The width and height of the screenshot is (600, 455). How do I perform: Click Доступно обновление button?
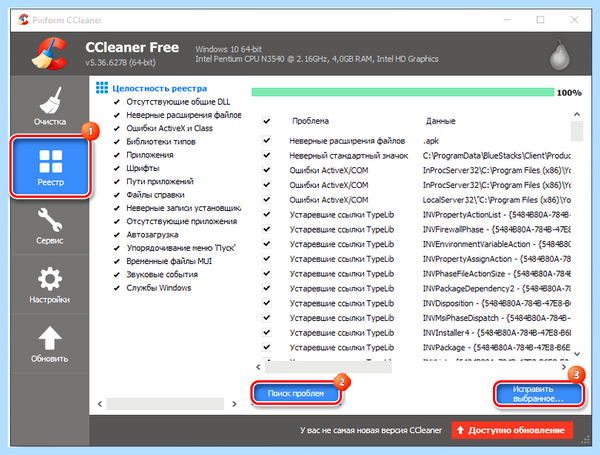pos(512,430)
